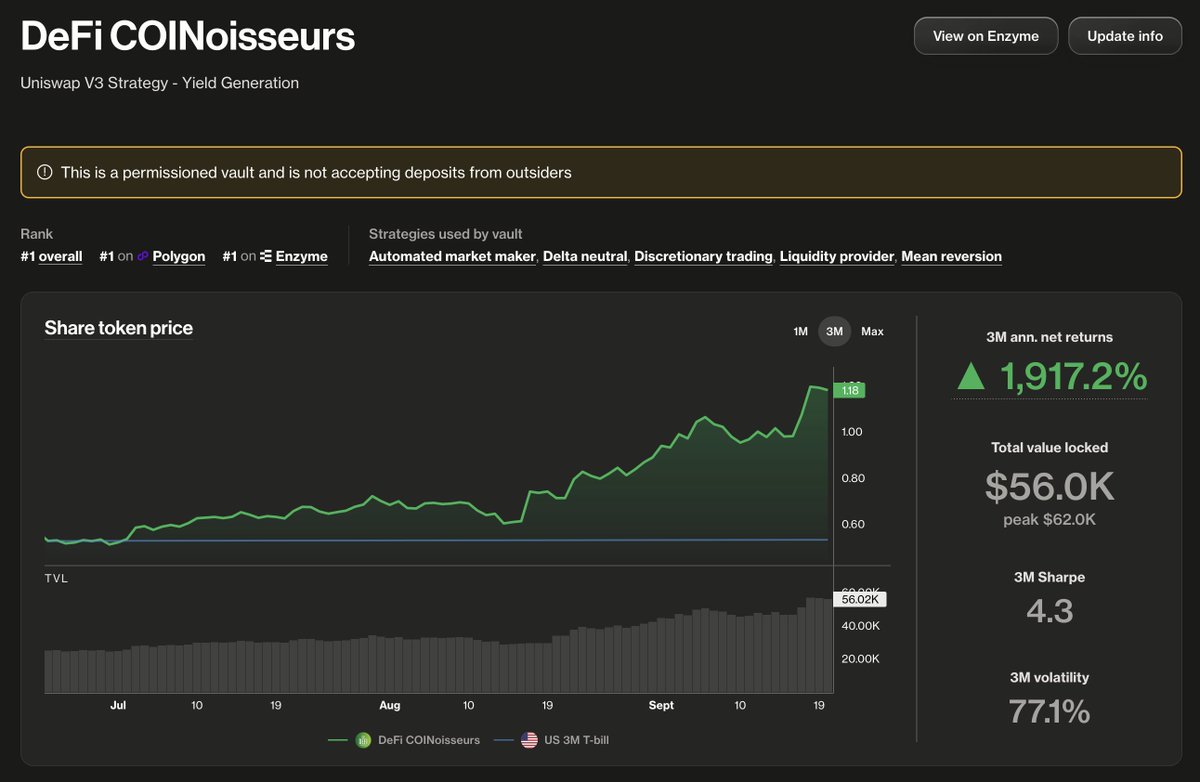Screen dimensions: 1200x782
Task: Click the DeFi COINoisseurs page title
Action: 188,37
